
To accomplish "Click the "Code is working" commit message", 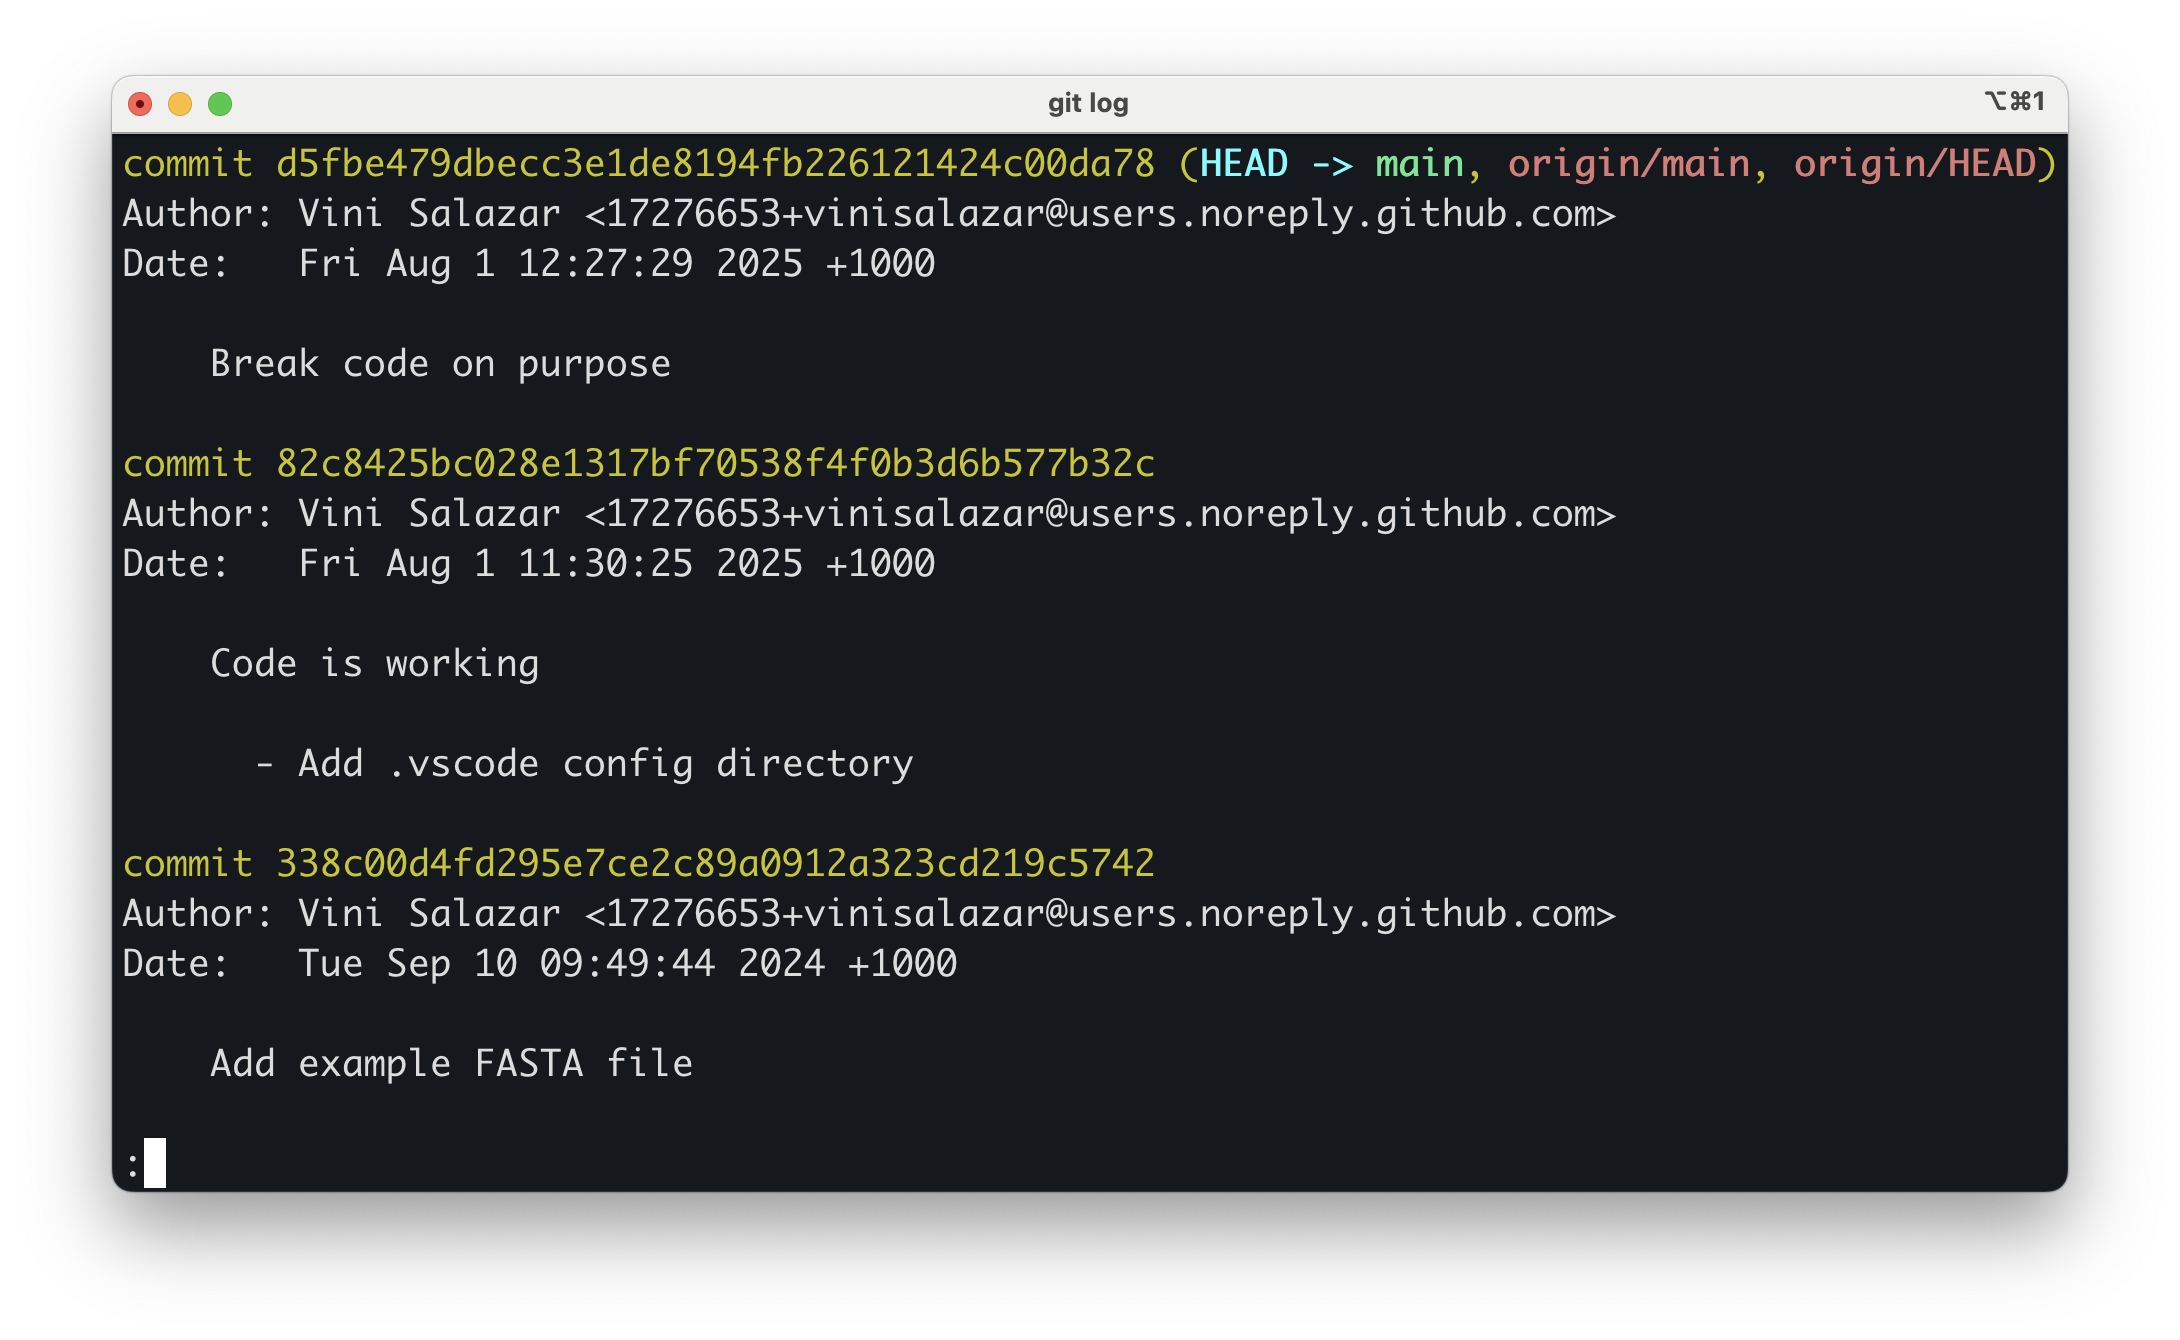I will click(374, 664).
